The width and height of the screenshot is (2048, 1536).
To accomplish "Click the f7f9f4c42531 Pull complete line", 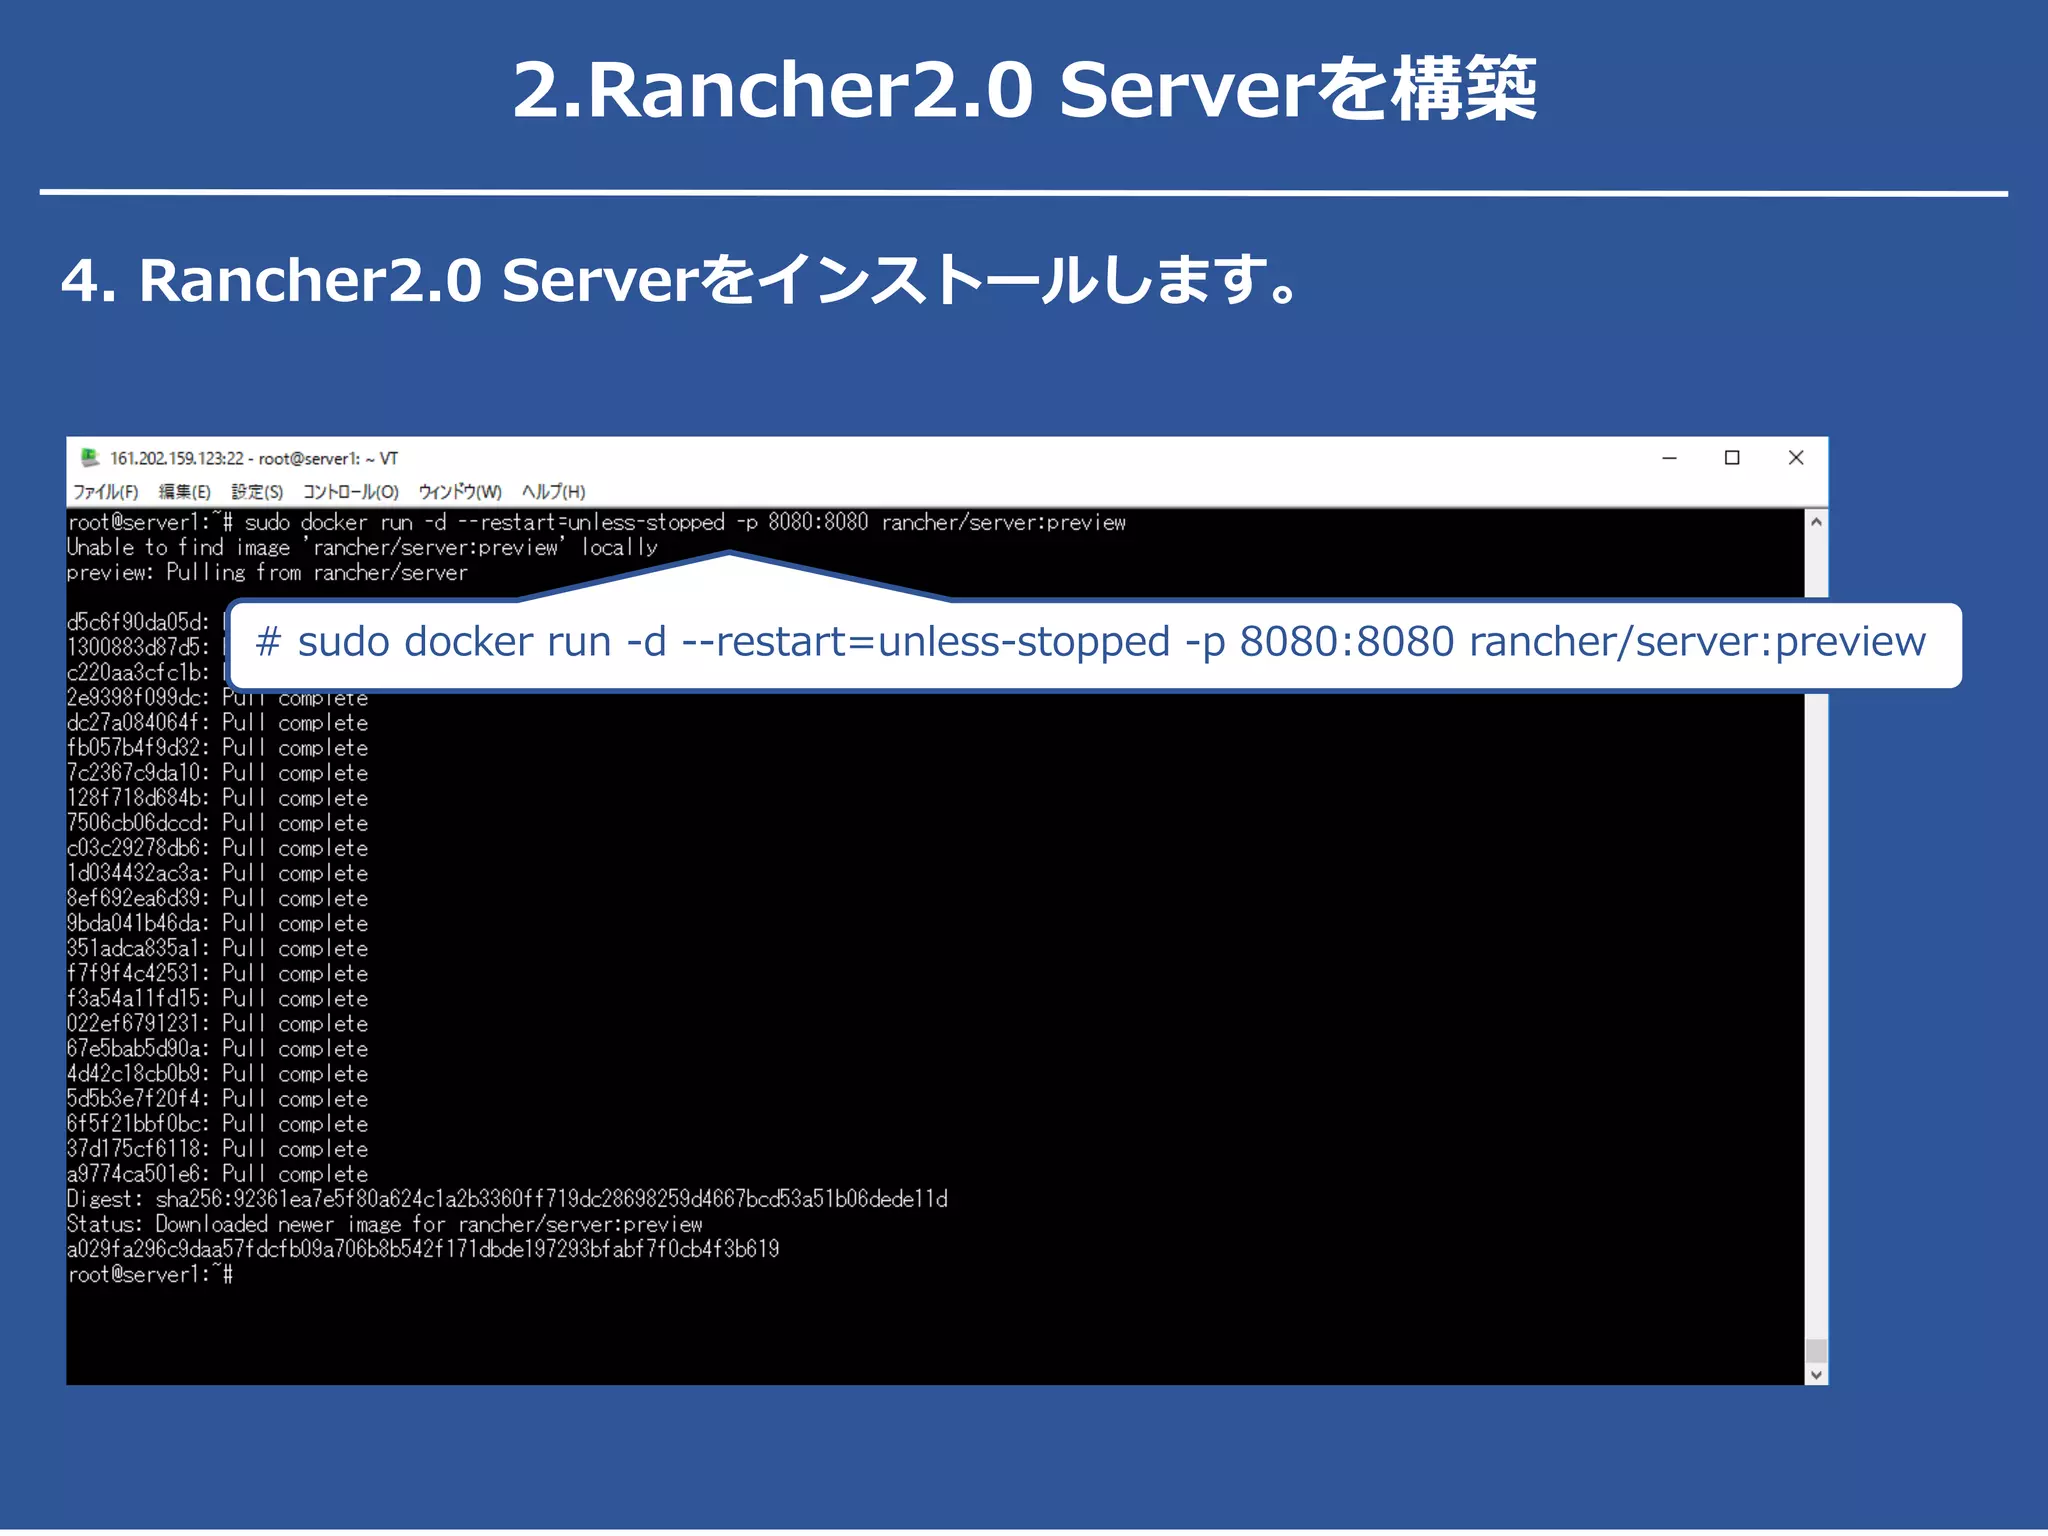I will coord(217,973).
